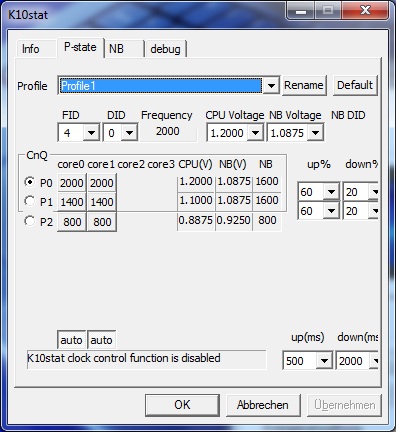Click the Frequency 2000 readout
The width and height of the screenshot is (396, 432).
(x=168, y=131)
